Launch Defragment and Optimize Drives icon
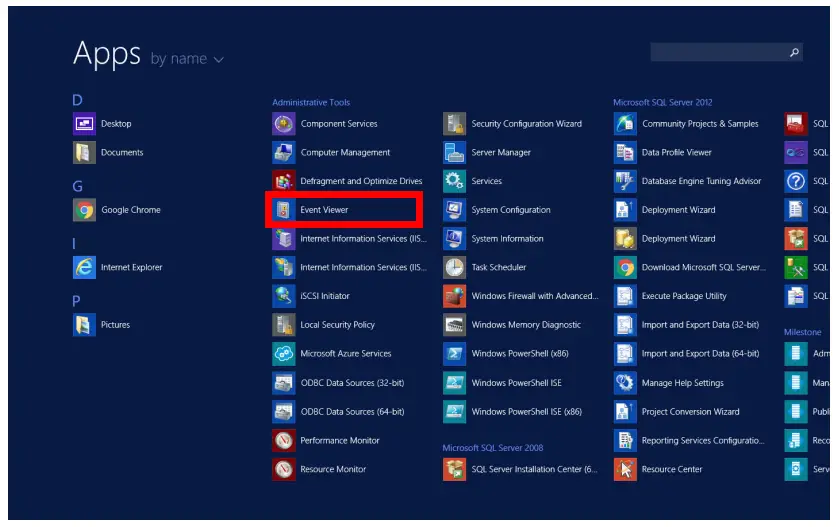Viewport: 839px width, 527px height. click(284, 181)
